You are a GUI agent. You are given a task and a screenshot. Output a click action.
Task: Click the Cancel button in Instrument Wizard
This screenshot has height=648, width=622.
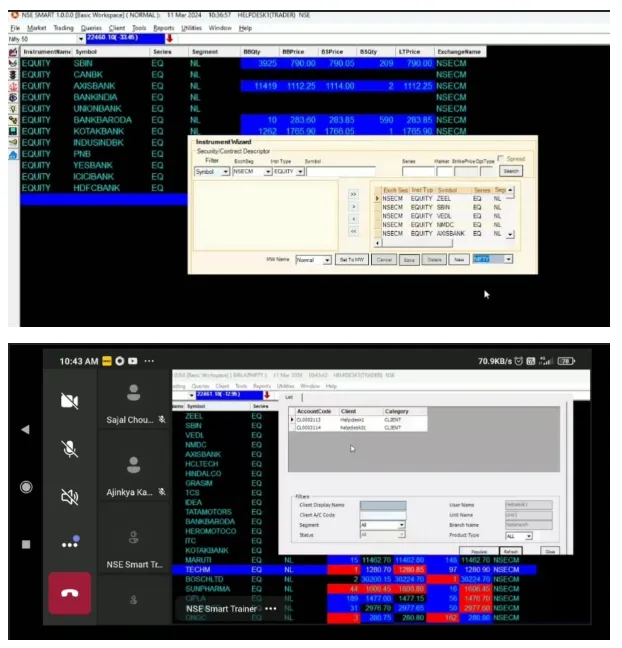point(384,260)
